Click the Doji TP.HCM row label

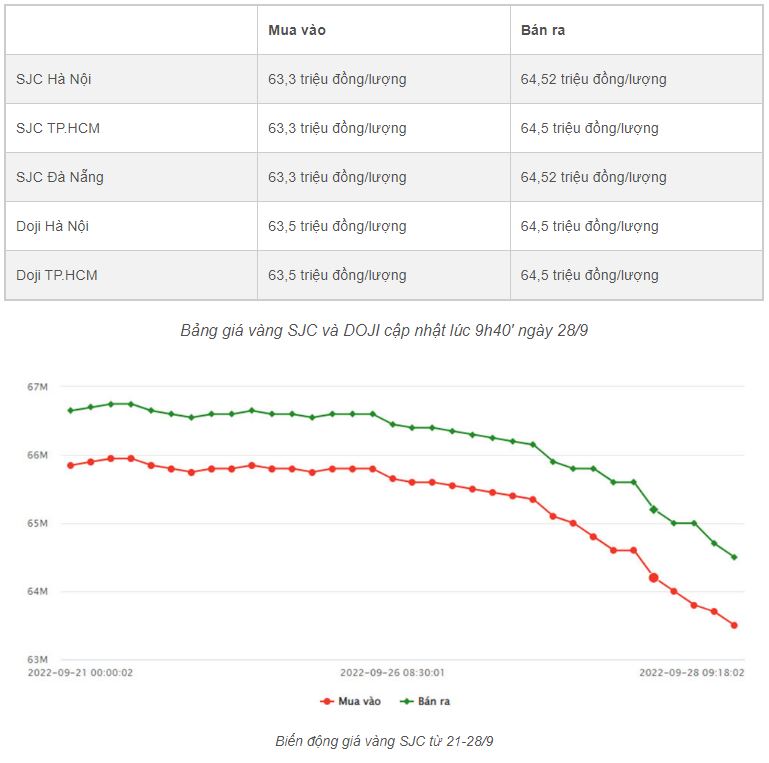tap(57, 275)
